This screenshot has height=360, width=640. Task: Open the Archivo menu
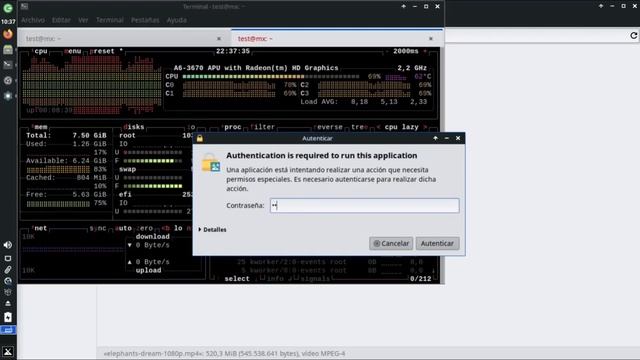point(33,20)
